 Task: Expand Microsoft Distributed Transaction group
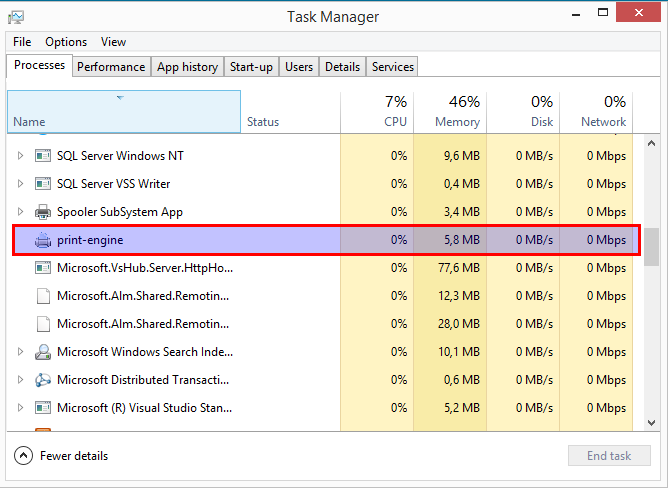click(20, 380)
